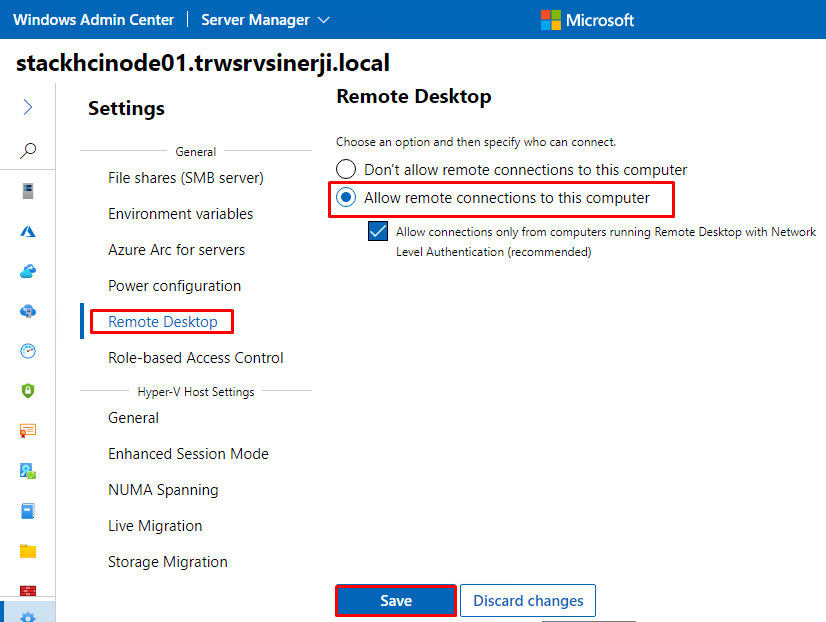Screen dimensions: 826x622
Task: Open the Server Manager dropdown
Action: [265, 20]
